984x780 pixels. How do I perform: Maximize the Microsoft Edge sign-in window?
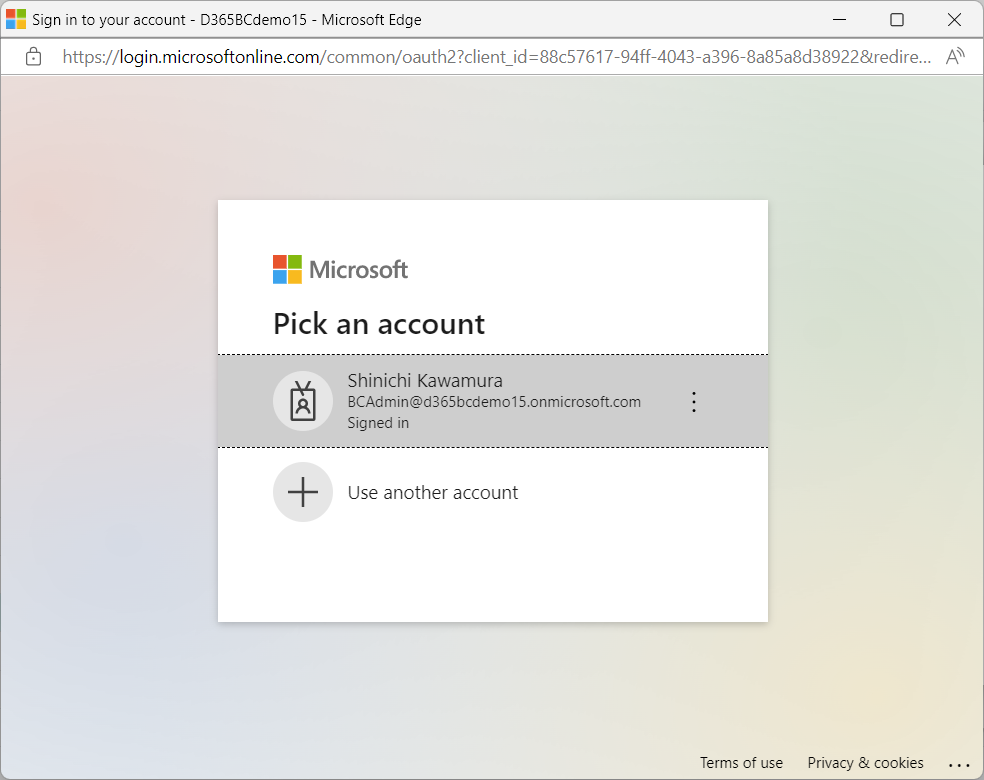[897, 19]
